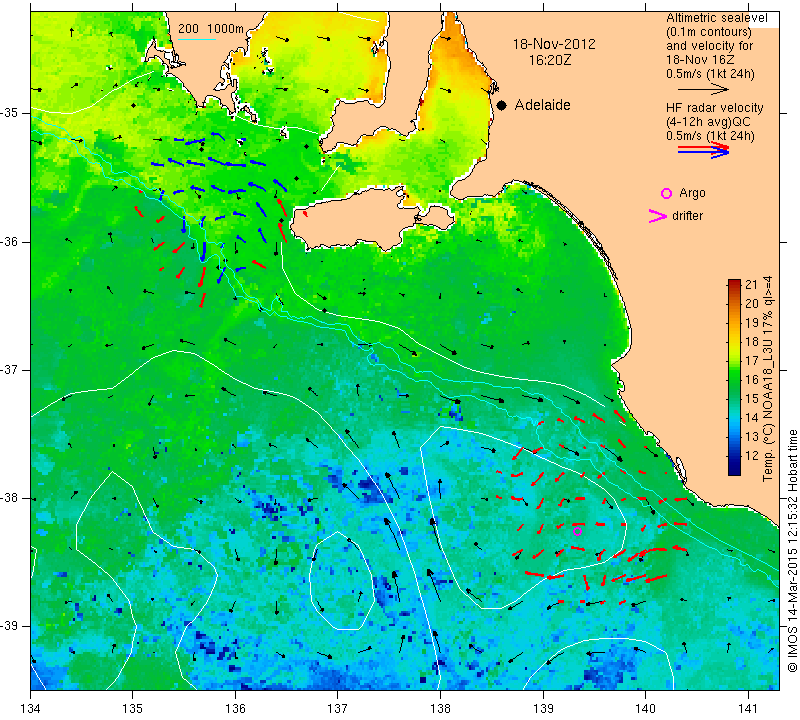Click the 16:20Z time label
The width and height of the screenshot is (800, 720).
click(x=549, y=60)
